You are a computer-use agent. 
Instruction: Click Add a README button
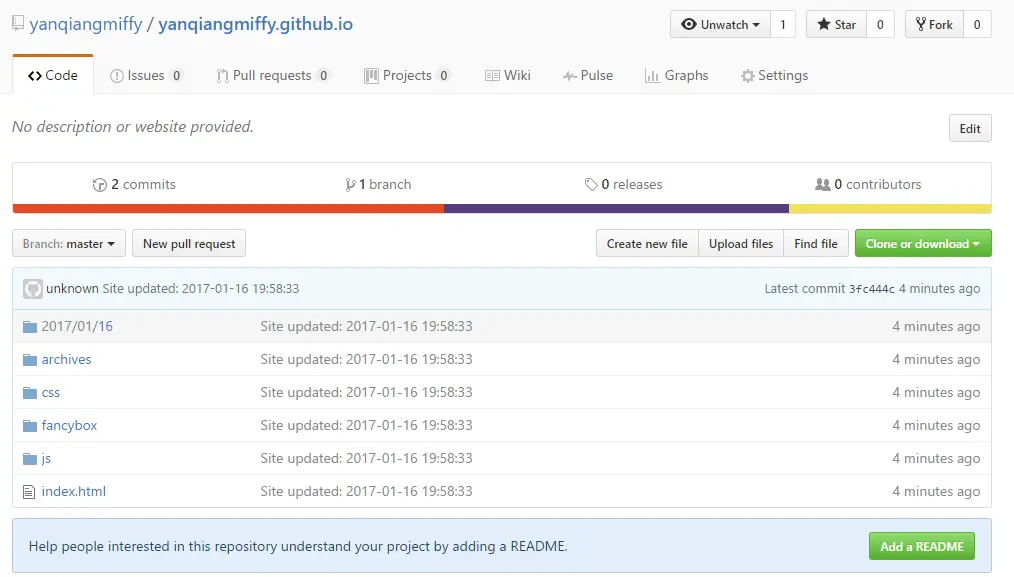922,547
